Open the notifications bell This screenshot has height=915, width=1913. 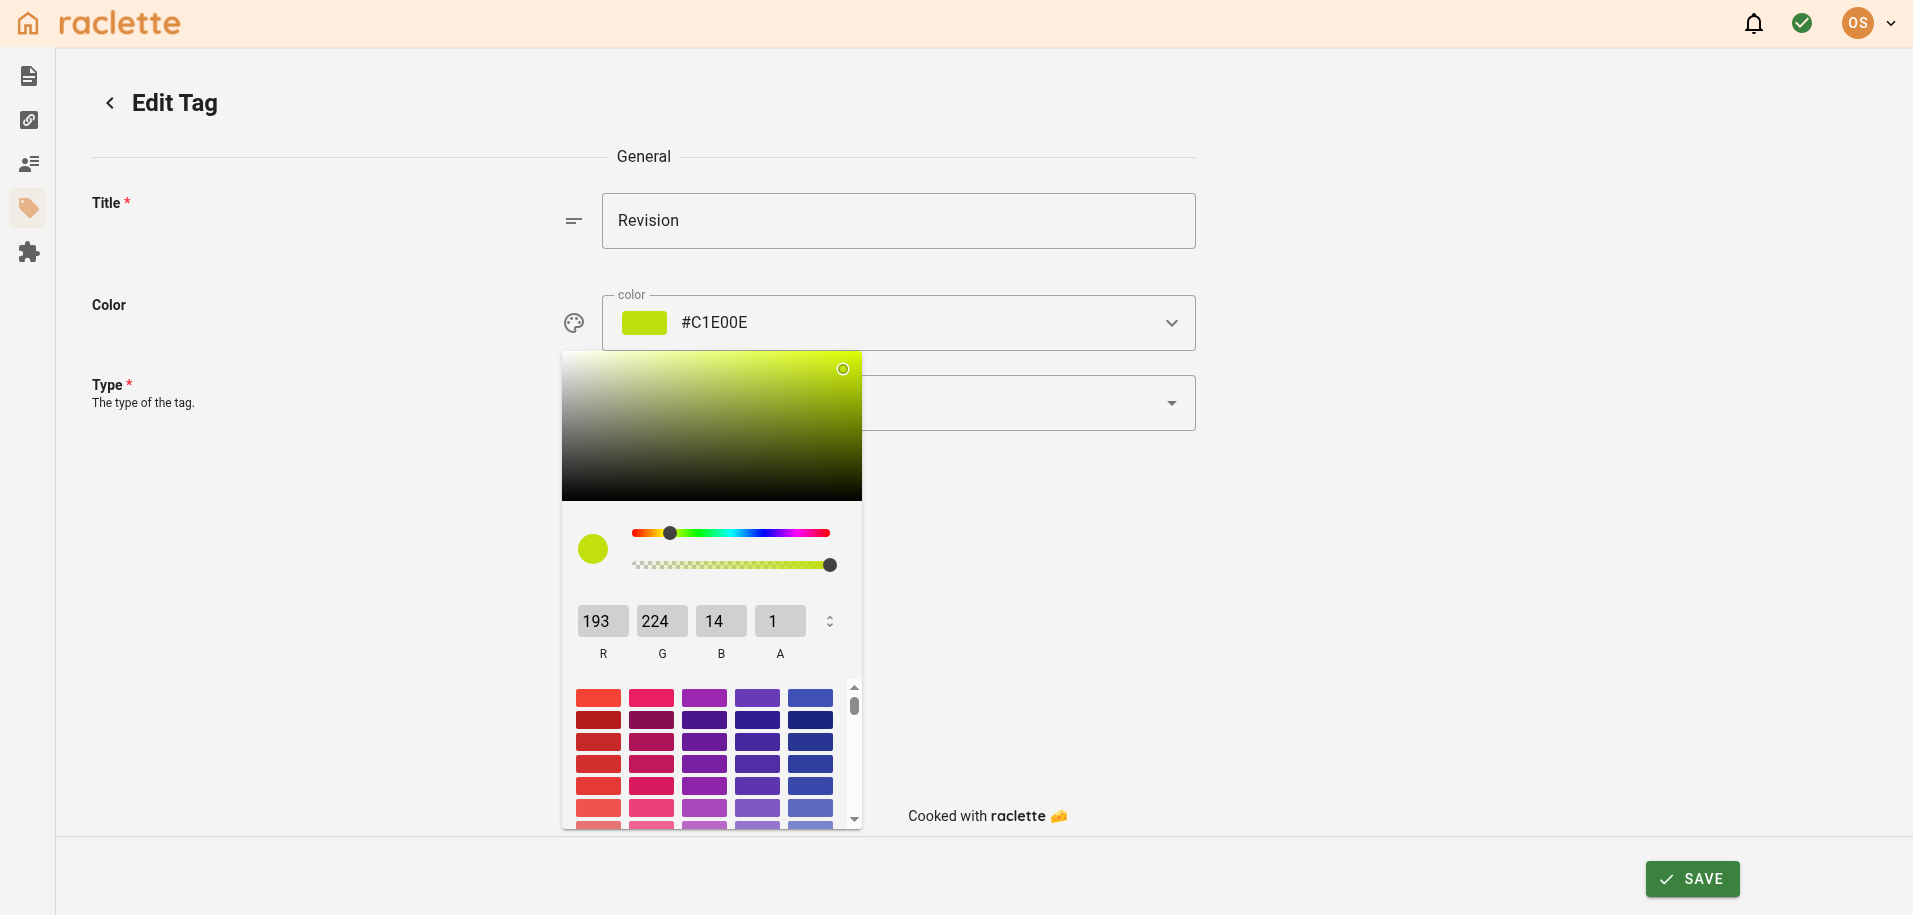(1753, 23)
